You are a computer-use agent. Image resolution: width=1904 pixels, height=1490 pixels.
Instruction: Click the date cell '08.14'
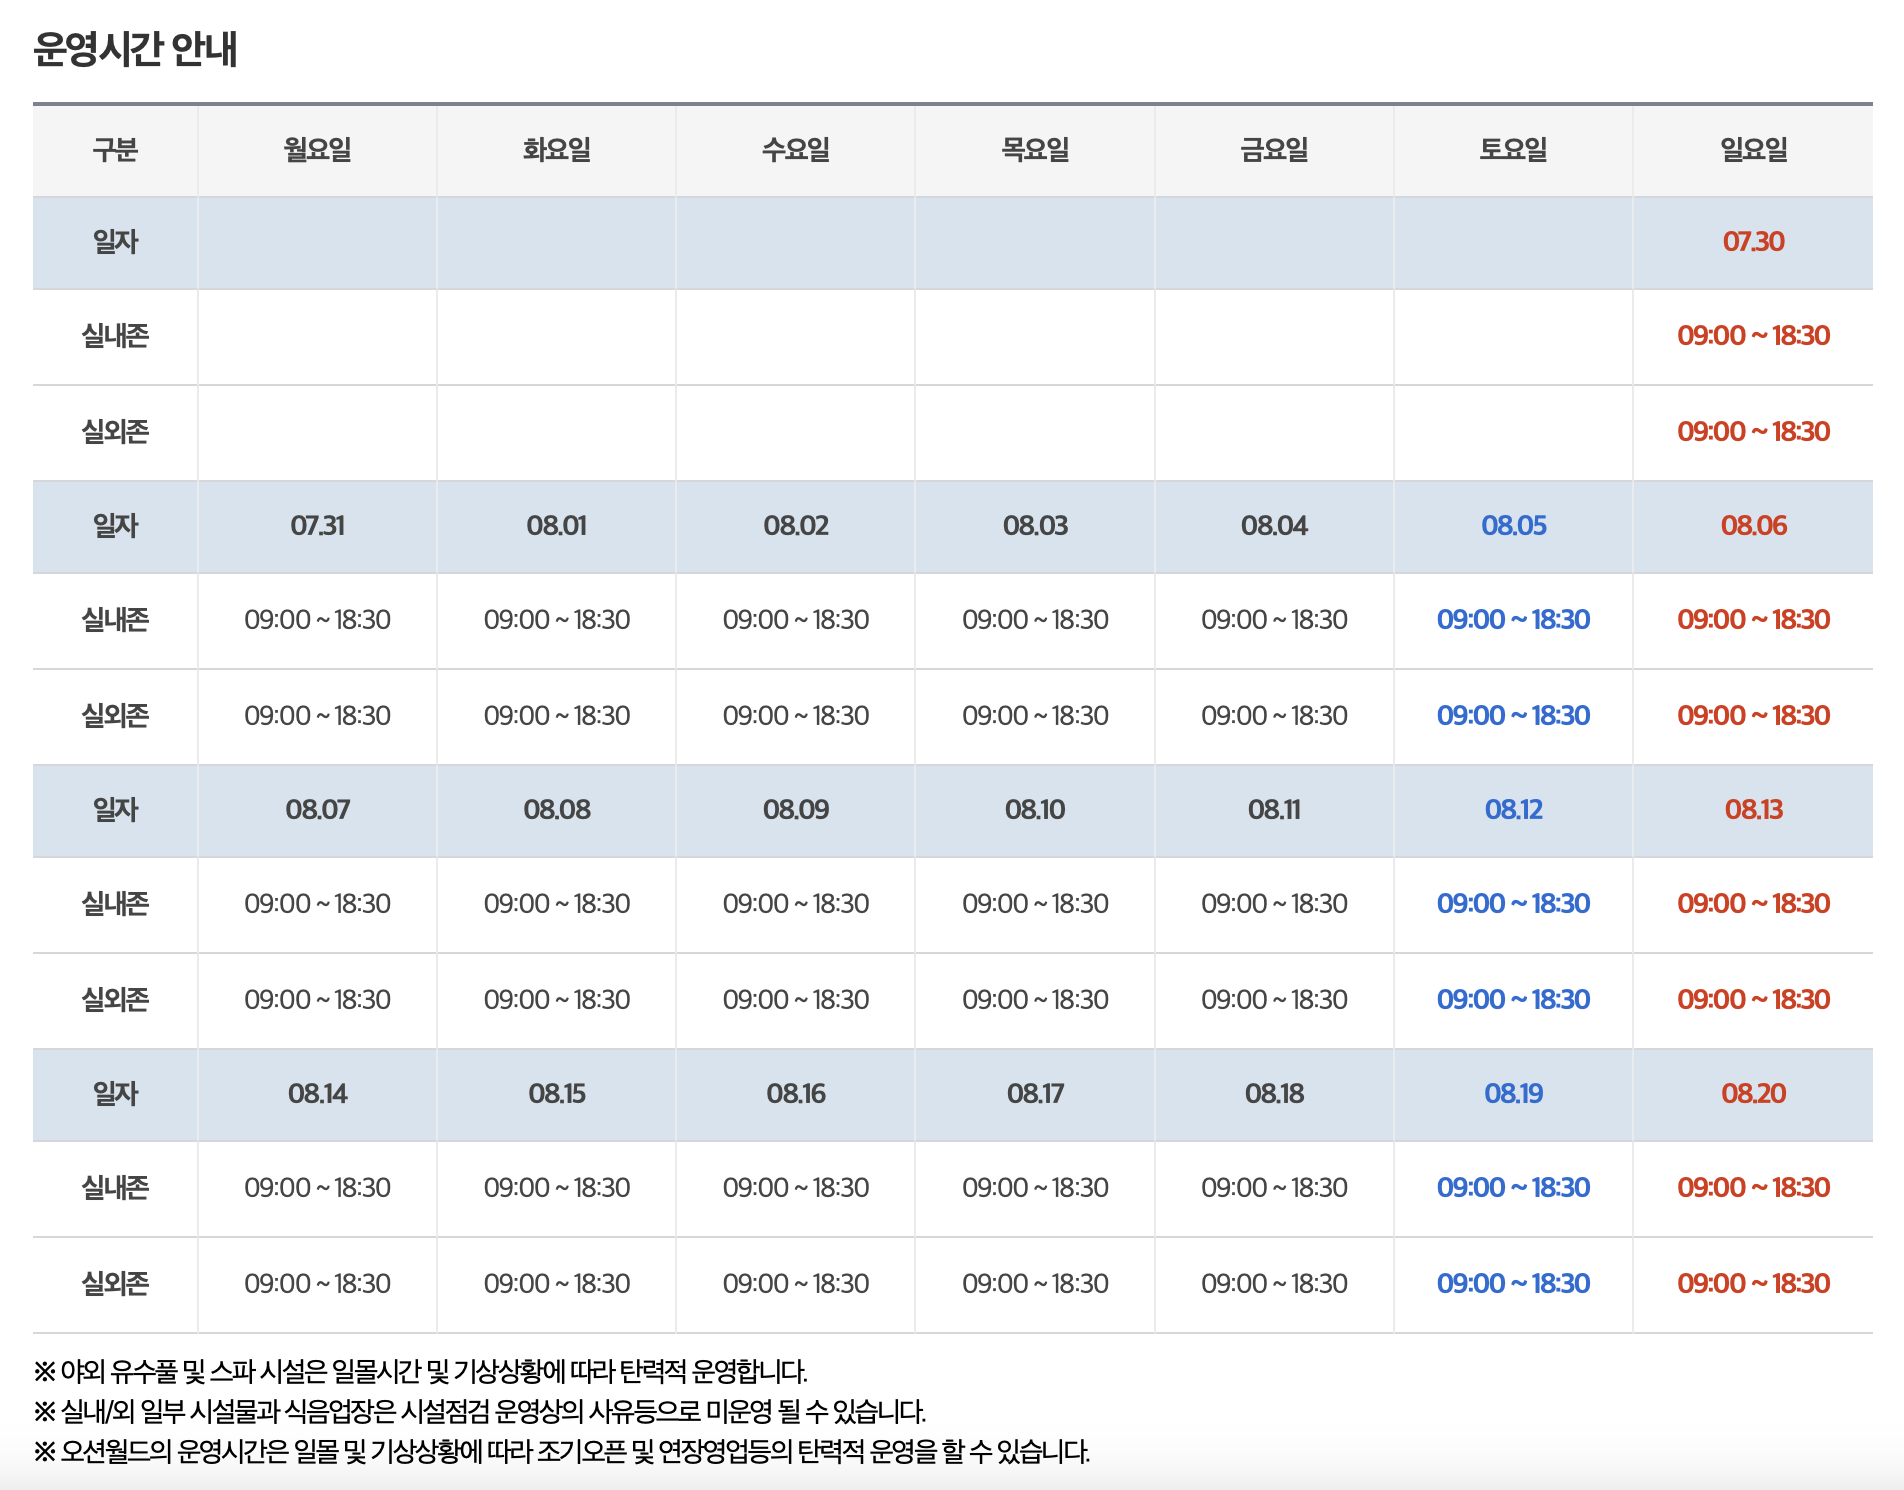[317, 1094]
